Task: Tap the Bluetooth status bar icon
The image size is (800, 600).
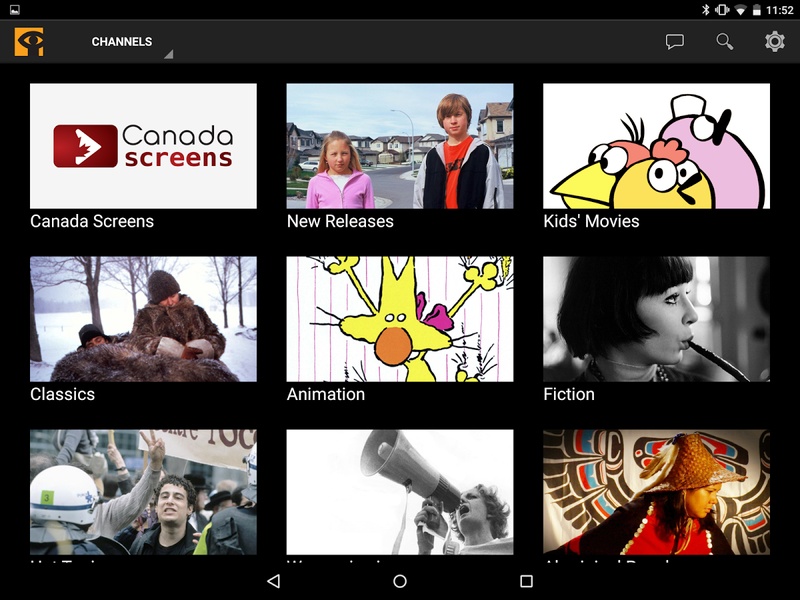Action: (x=706, y=10)
